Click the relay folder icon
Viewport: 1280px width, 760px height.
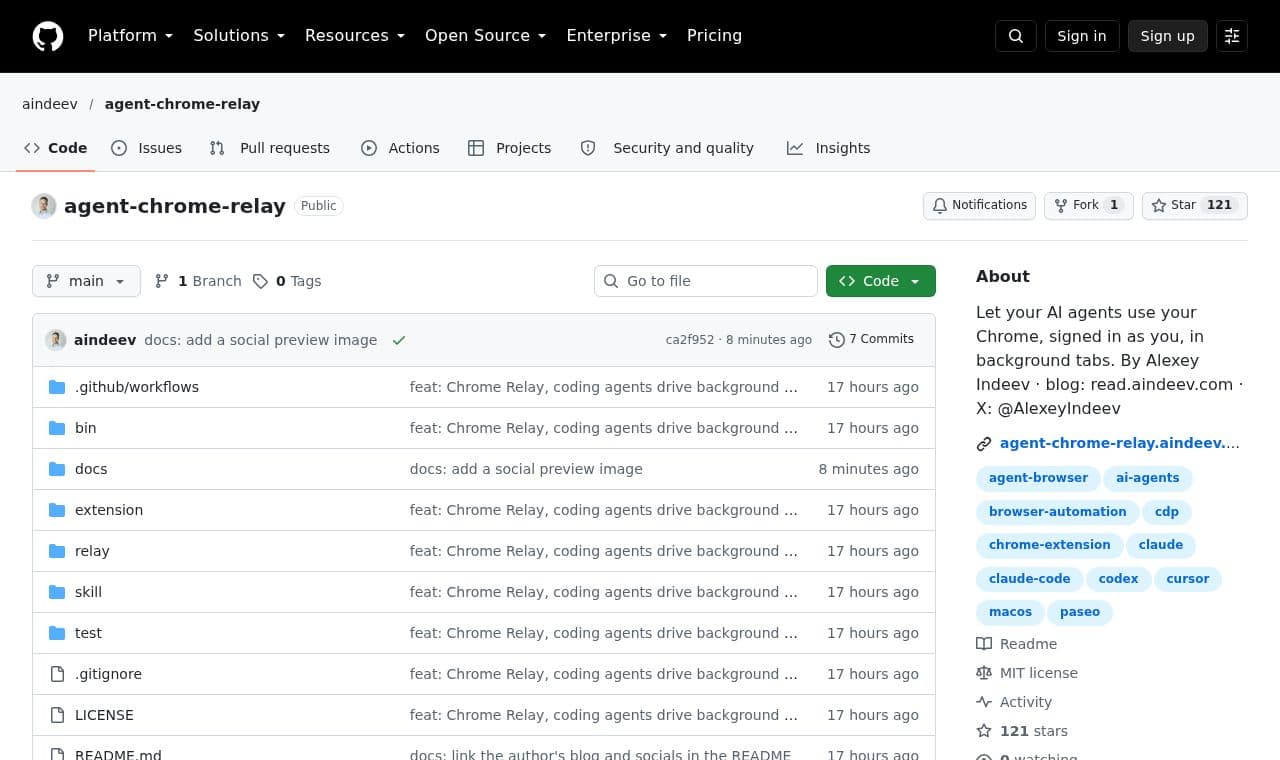tap(57, 551)
